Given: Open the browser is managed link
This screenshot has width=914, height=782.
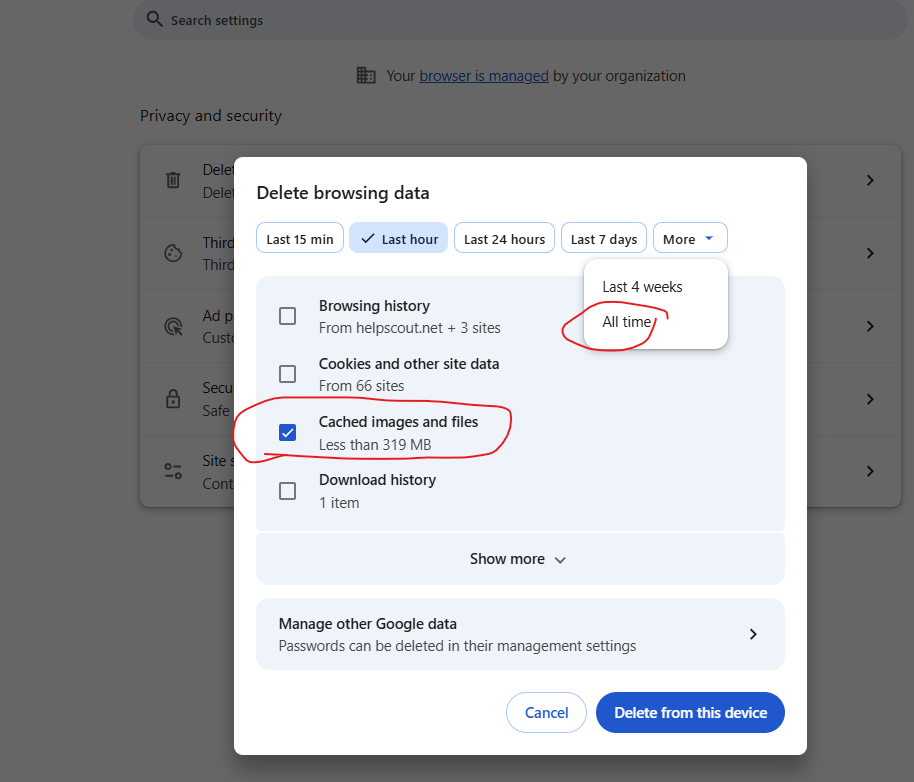Looking at the screenshot, I should tap(484, 76).
